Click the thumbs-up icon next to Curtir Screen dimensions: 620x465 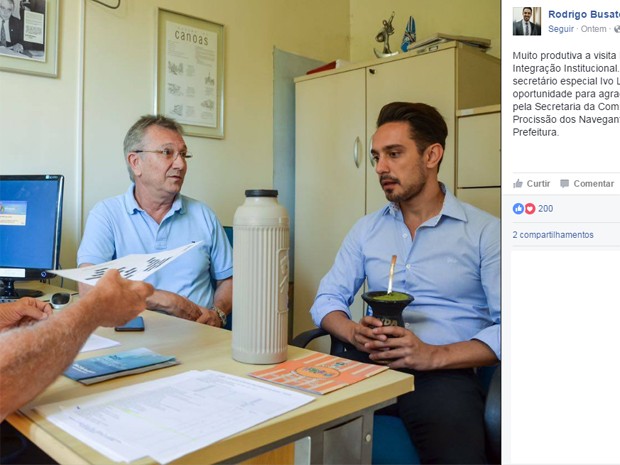[518, 183]
